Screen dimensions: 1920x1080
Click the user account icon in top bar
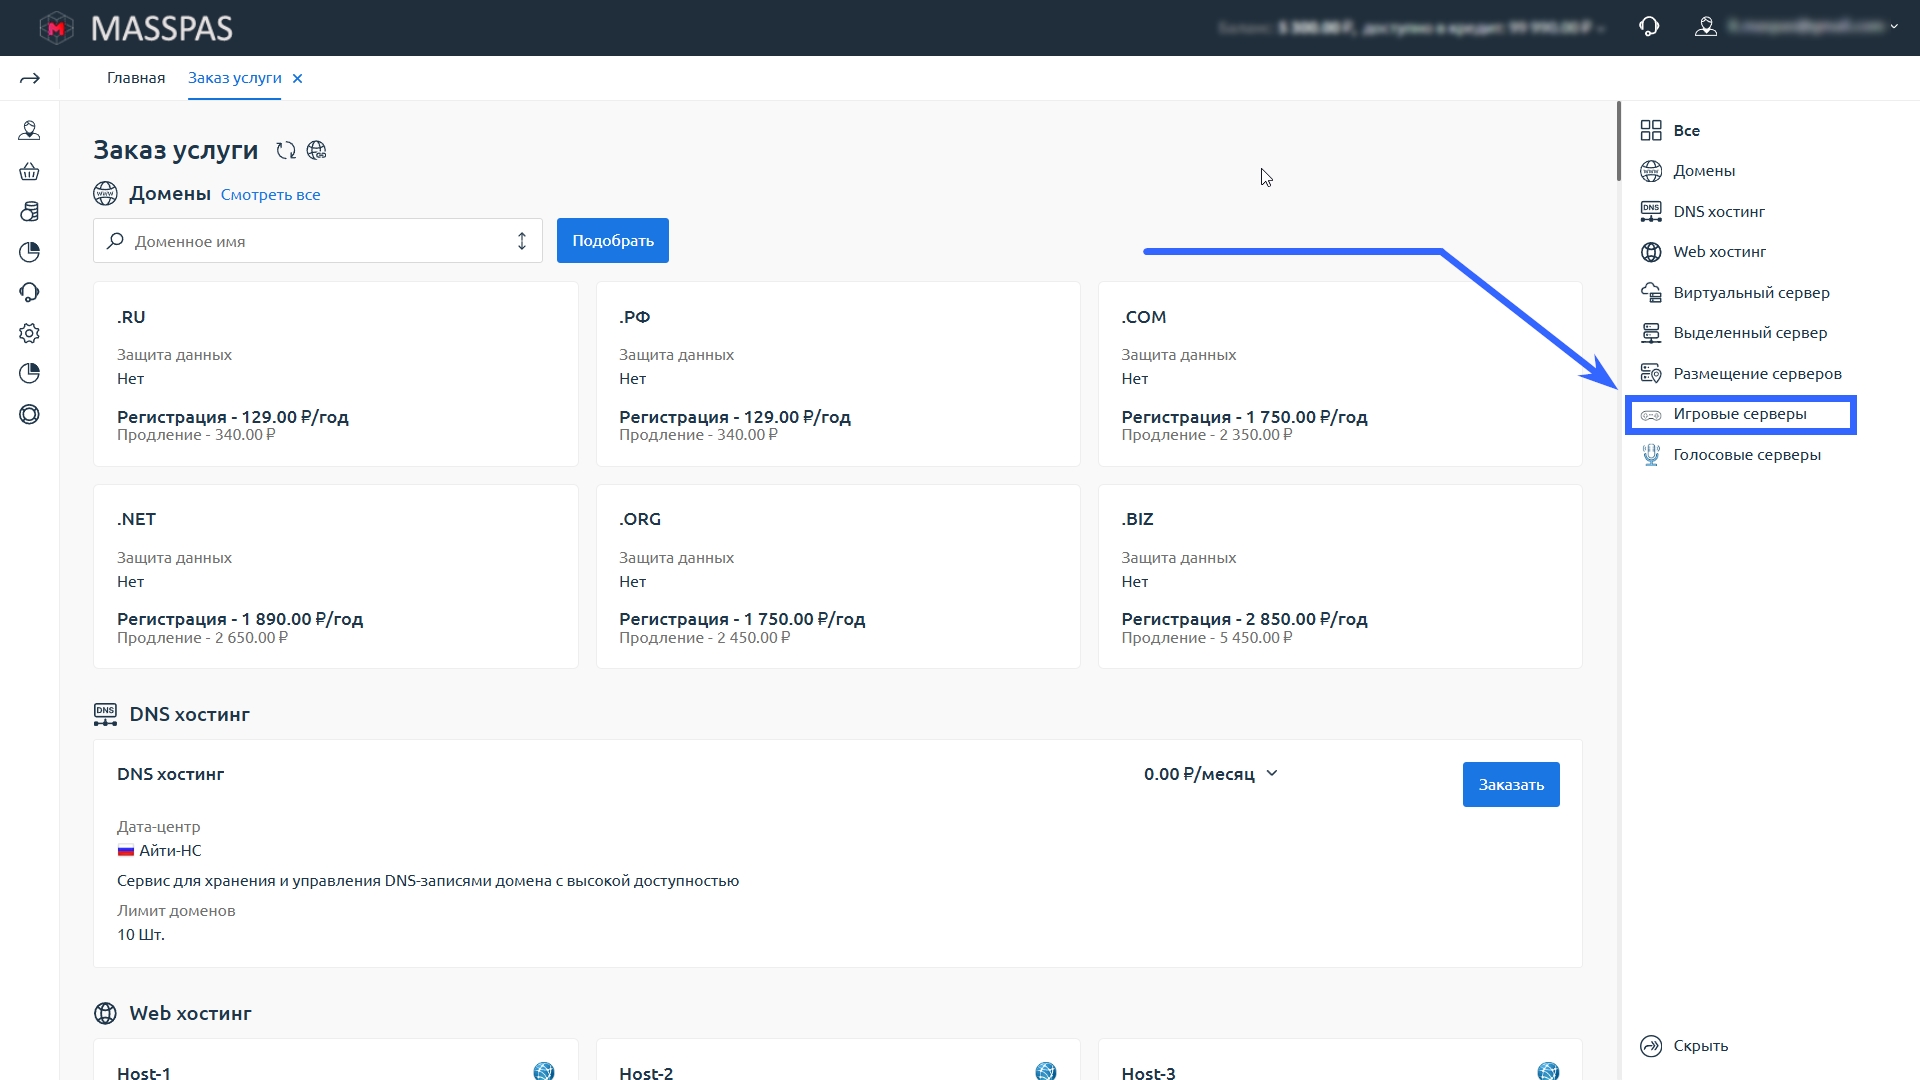[1706, 27]
